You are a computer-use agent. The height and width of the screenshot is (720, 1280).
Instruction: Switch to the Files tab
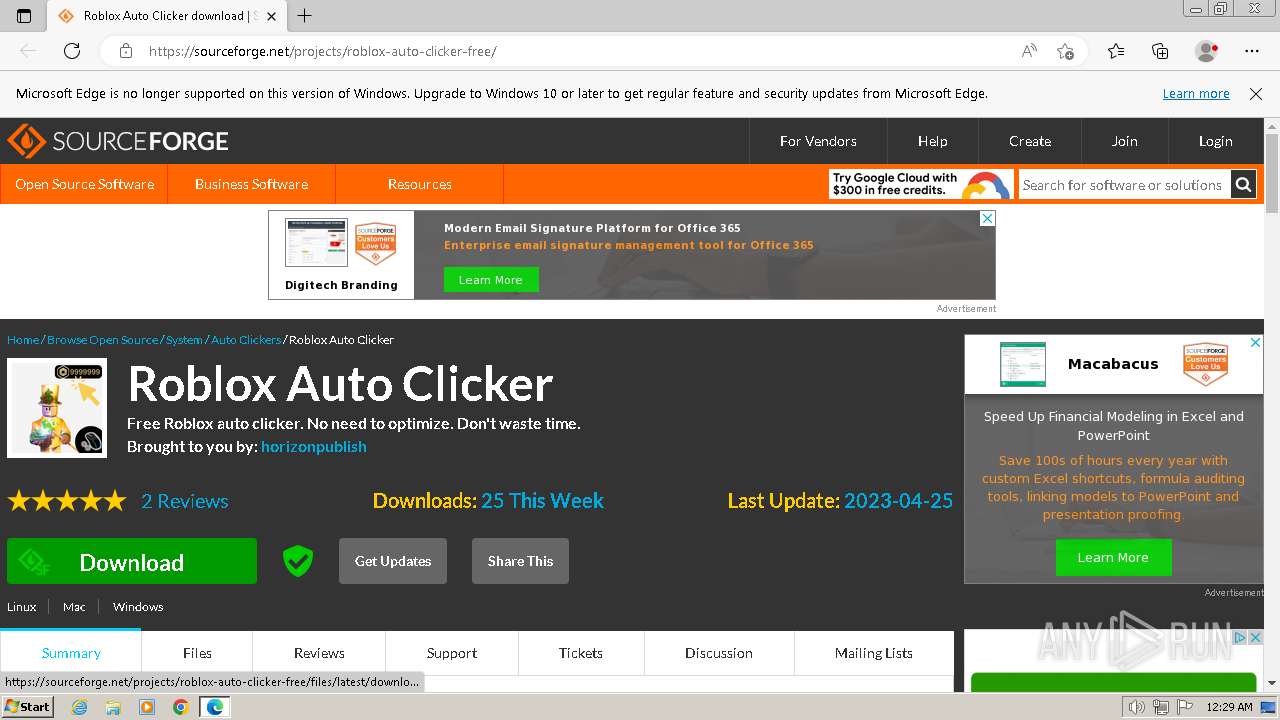[x=197, y=653]
